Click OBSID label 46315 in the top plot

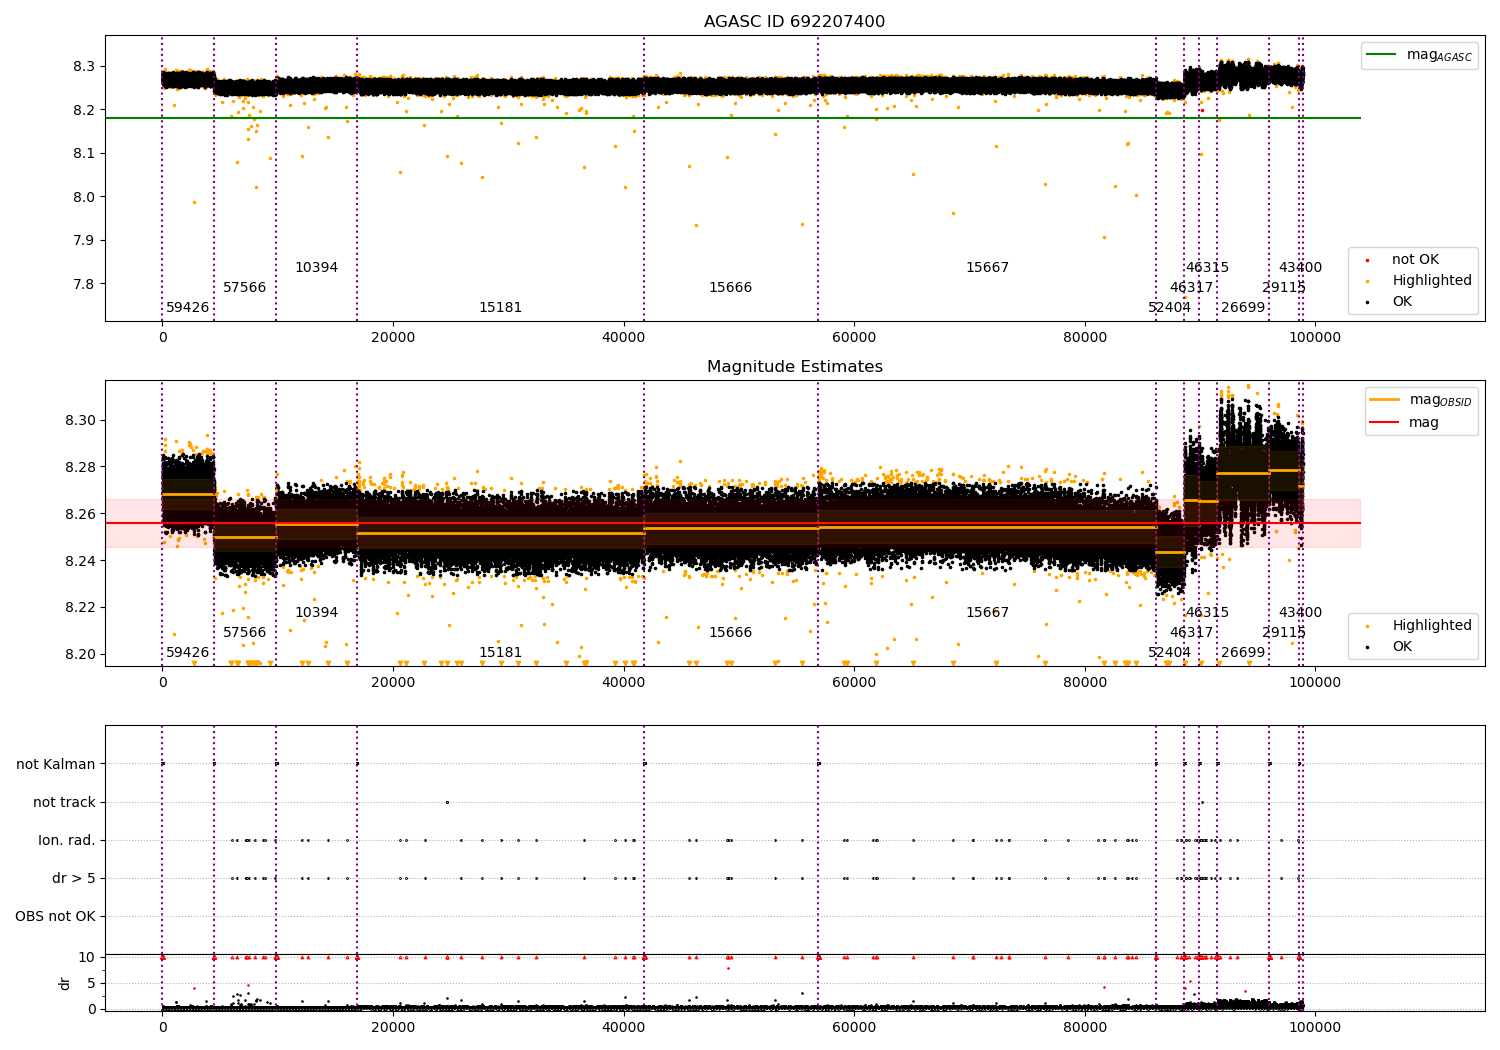pyautogui.click(x=1208, y=268)
